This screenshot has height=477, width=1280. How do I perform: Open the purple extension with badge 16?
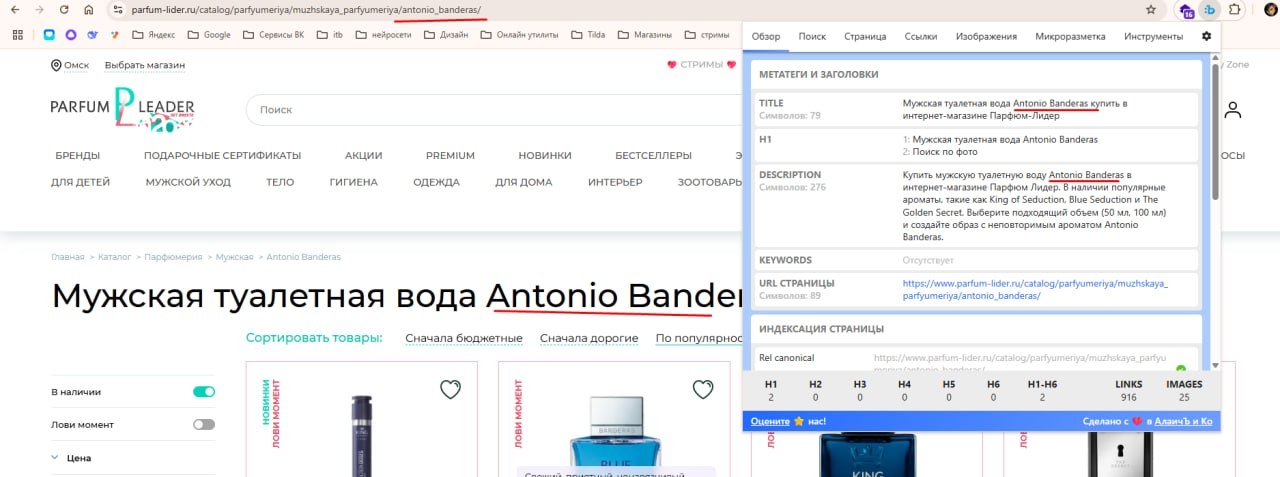click(x=1186, y=10)
